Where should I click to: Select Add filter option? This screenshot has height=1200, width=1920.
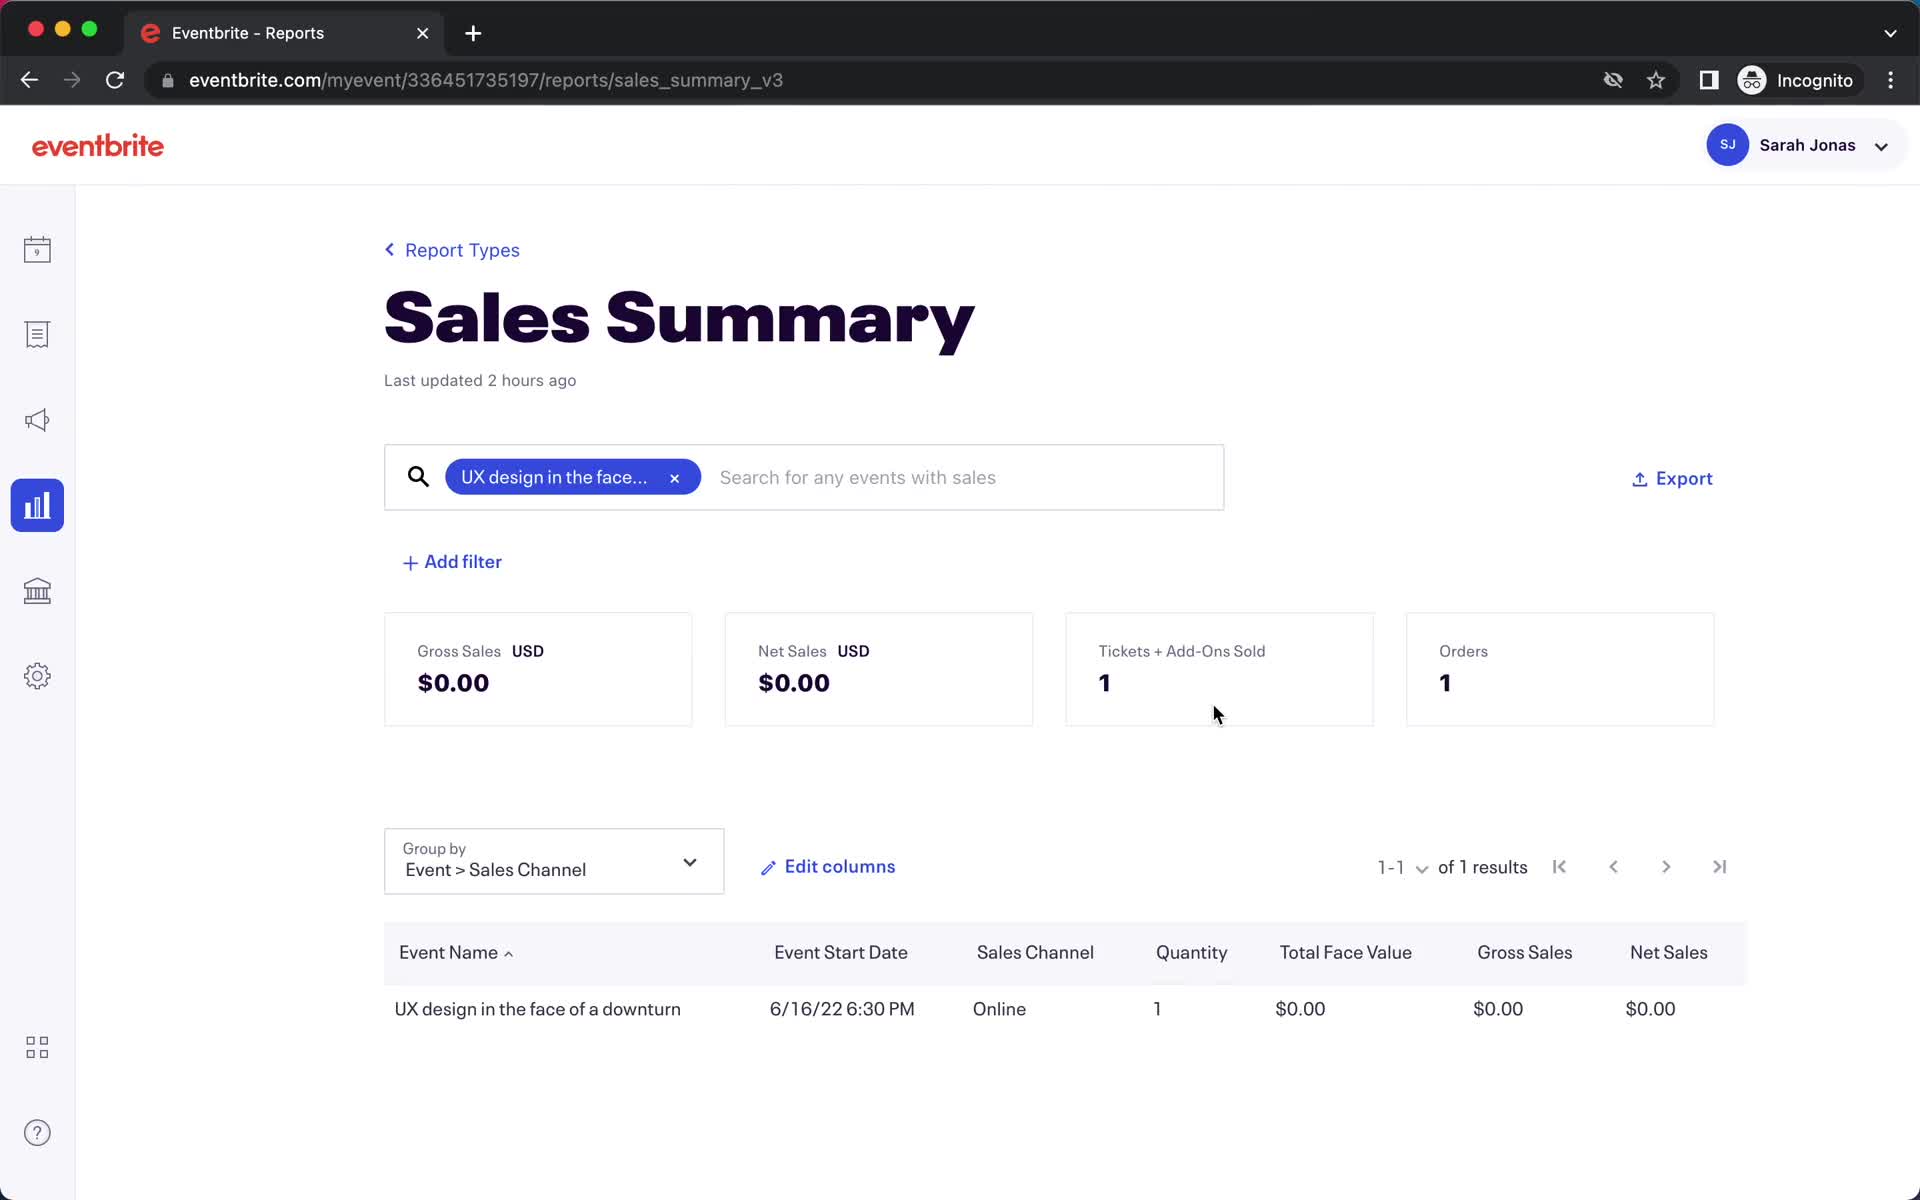click(452, 561)
